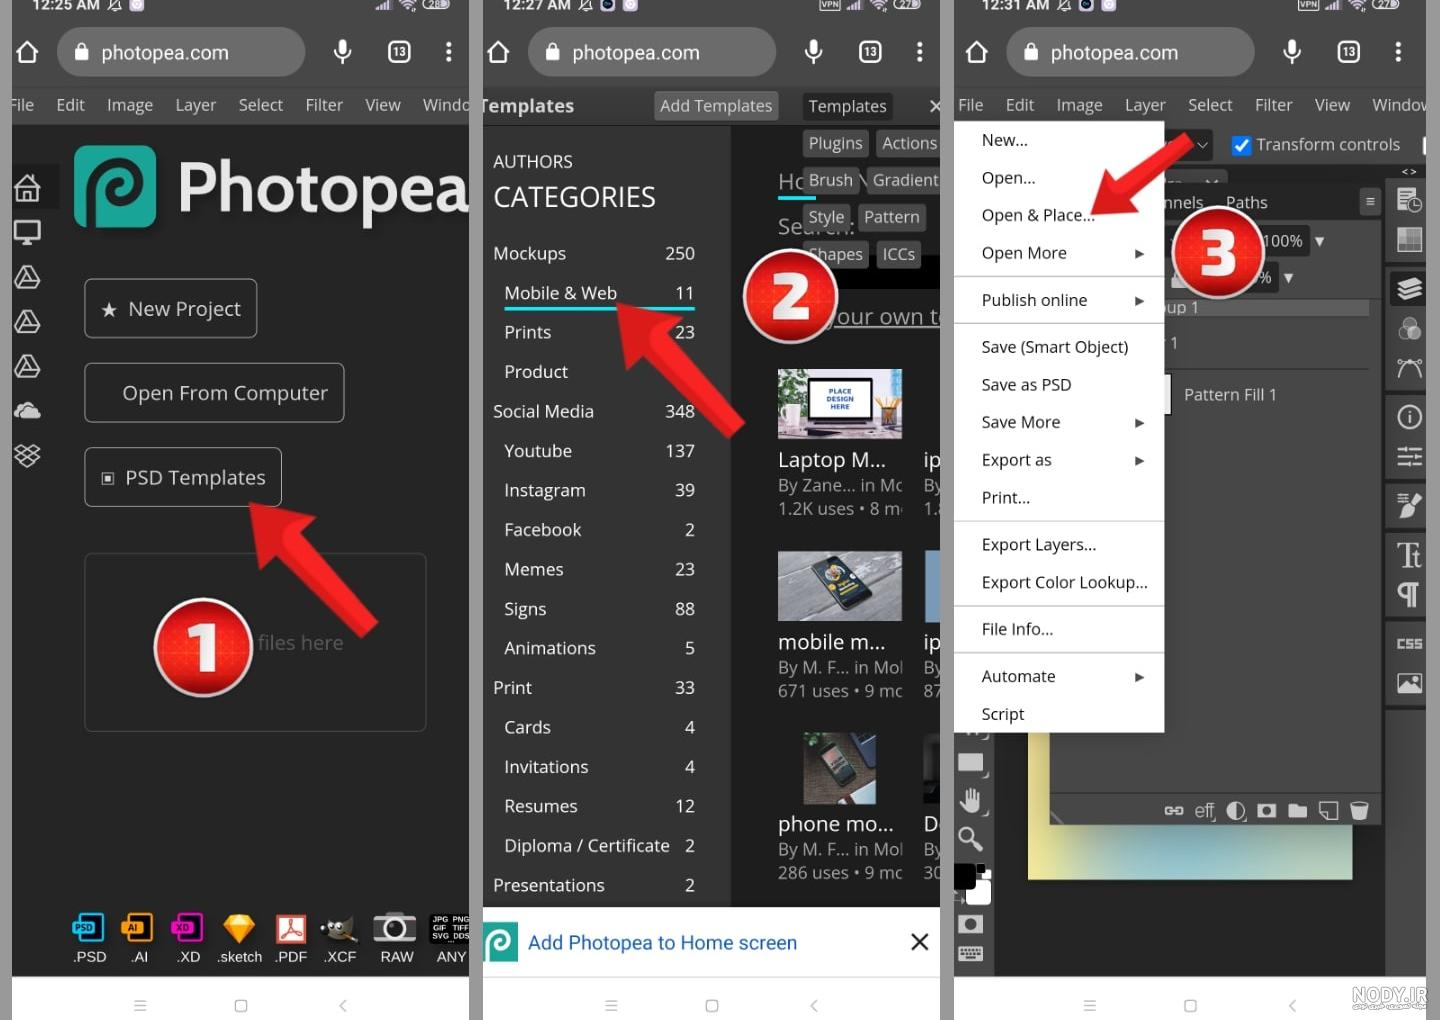Image resolution: width=1440 pixels, height=1020 pixels.
Task: Open CSS panel icon
Action: tap(1409, 644)
